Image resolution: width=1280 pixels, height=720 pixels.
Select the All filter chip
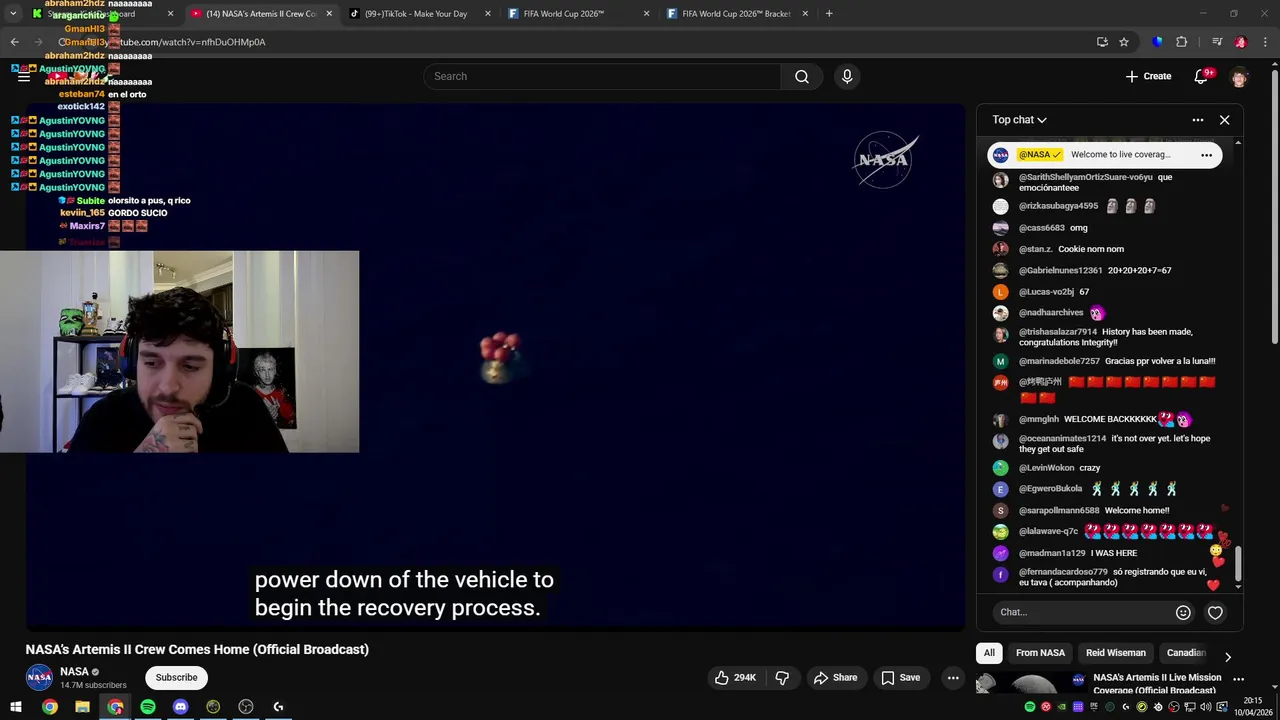989,653
